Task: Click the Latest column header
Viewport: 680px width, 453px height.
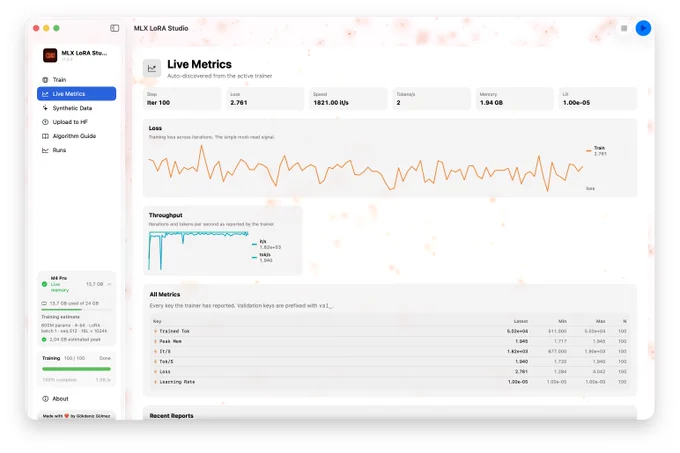Action: coord(521,321)
